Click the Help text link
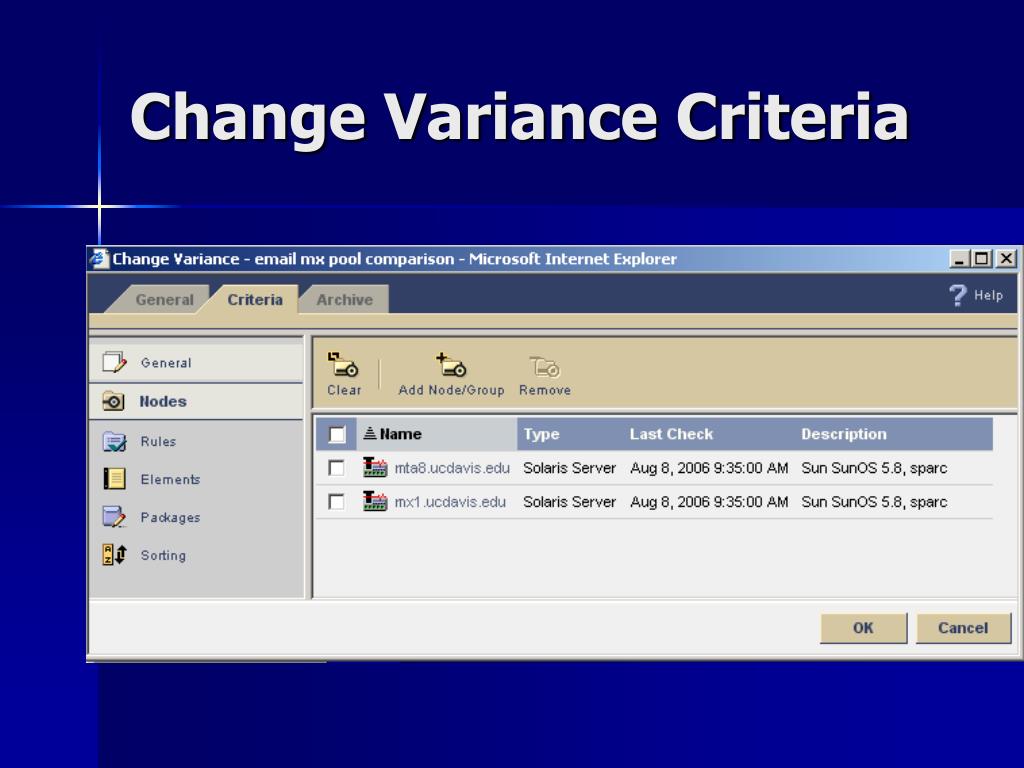 point(988,295)
